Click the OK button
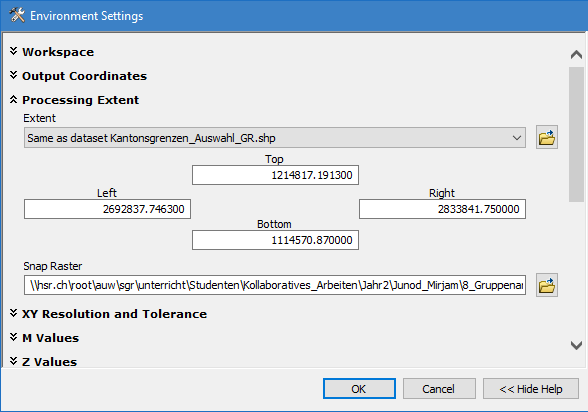The image size is (588, 412). [359, 389]
